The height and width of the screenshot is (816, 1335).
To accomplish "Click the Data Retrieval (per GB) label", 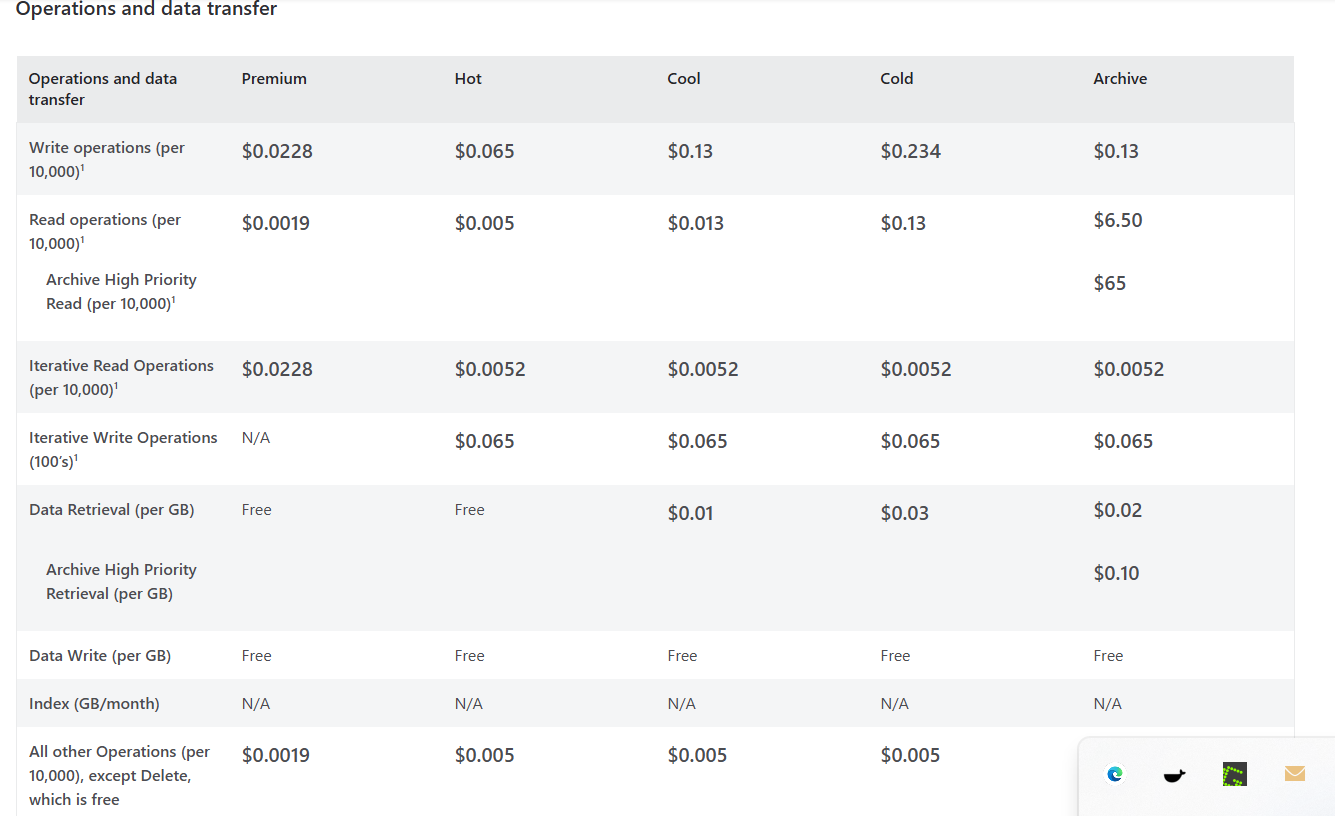I will point(112,509).
